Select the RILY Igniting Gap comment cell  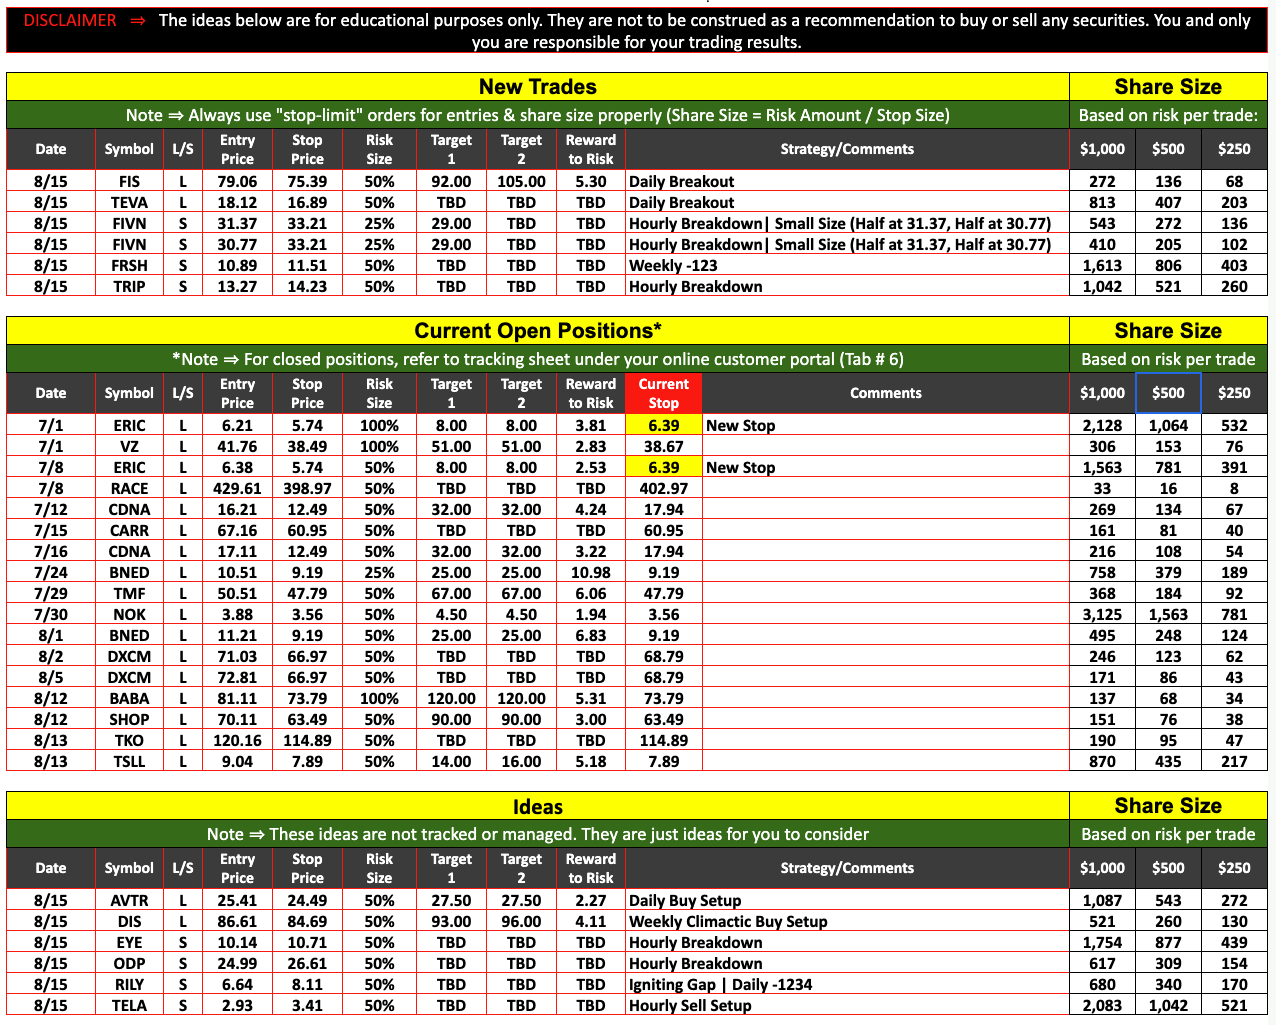tap(720, 984)
